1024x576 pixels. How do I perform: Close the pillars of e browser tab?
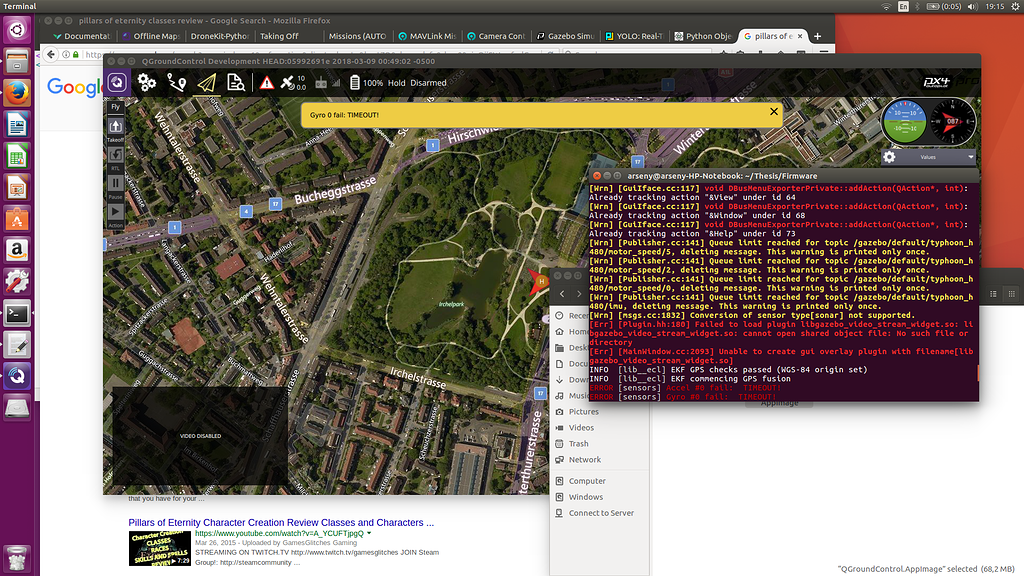click(800, 36)
